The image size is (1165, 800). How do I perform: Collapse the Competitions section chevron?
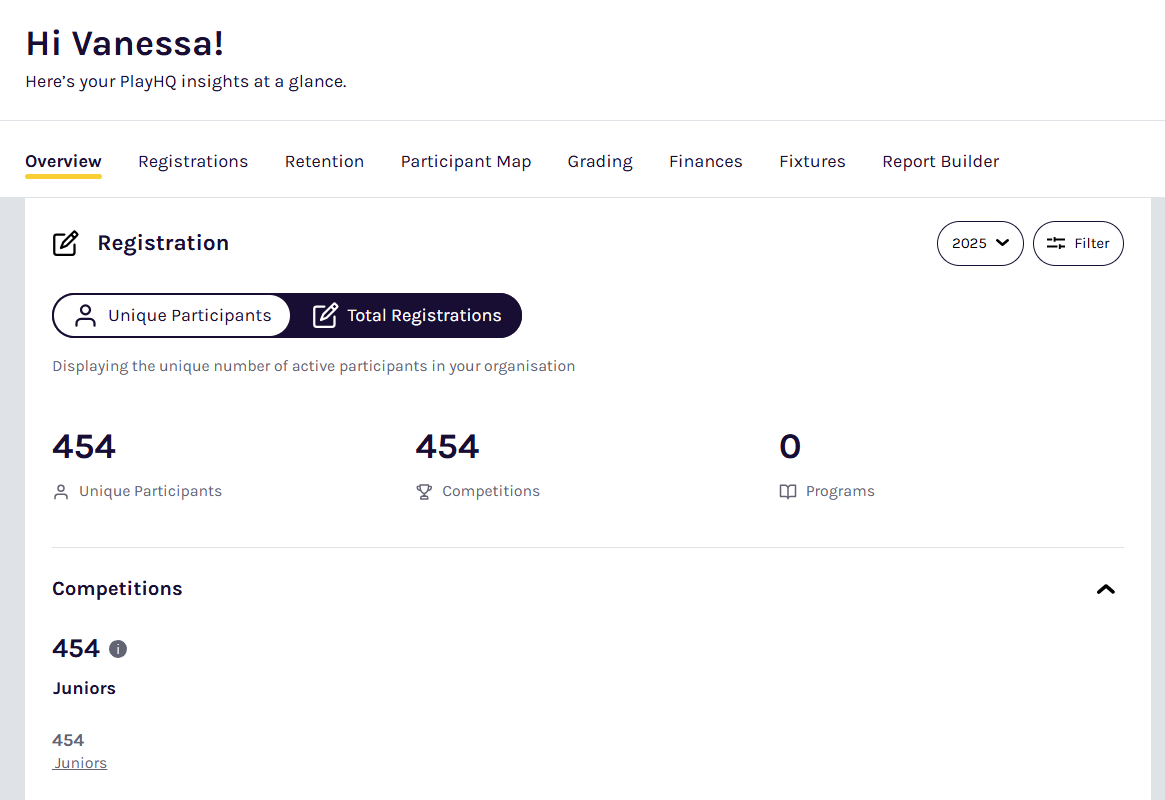tap(1105, 589)
